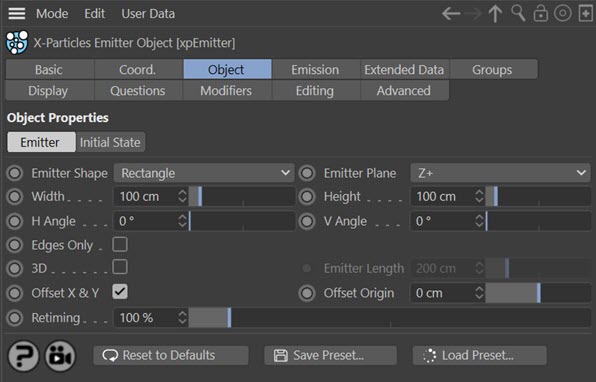Click Reset to Defaults button
This screenshot has height=382, width=596.
[x=171, y=356]
